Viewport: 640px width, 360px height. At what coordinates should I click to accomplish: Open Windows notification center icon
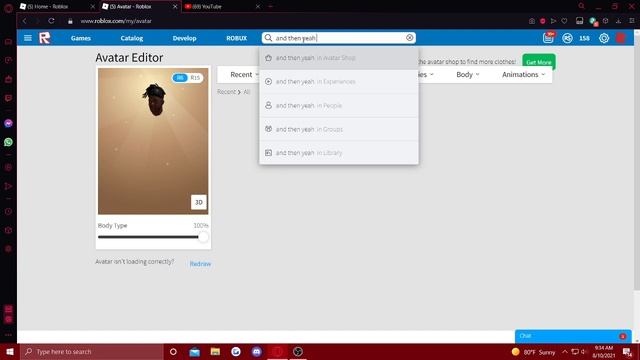point(627,352)
